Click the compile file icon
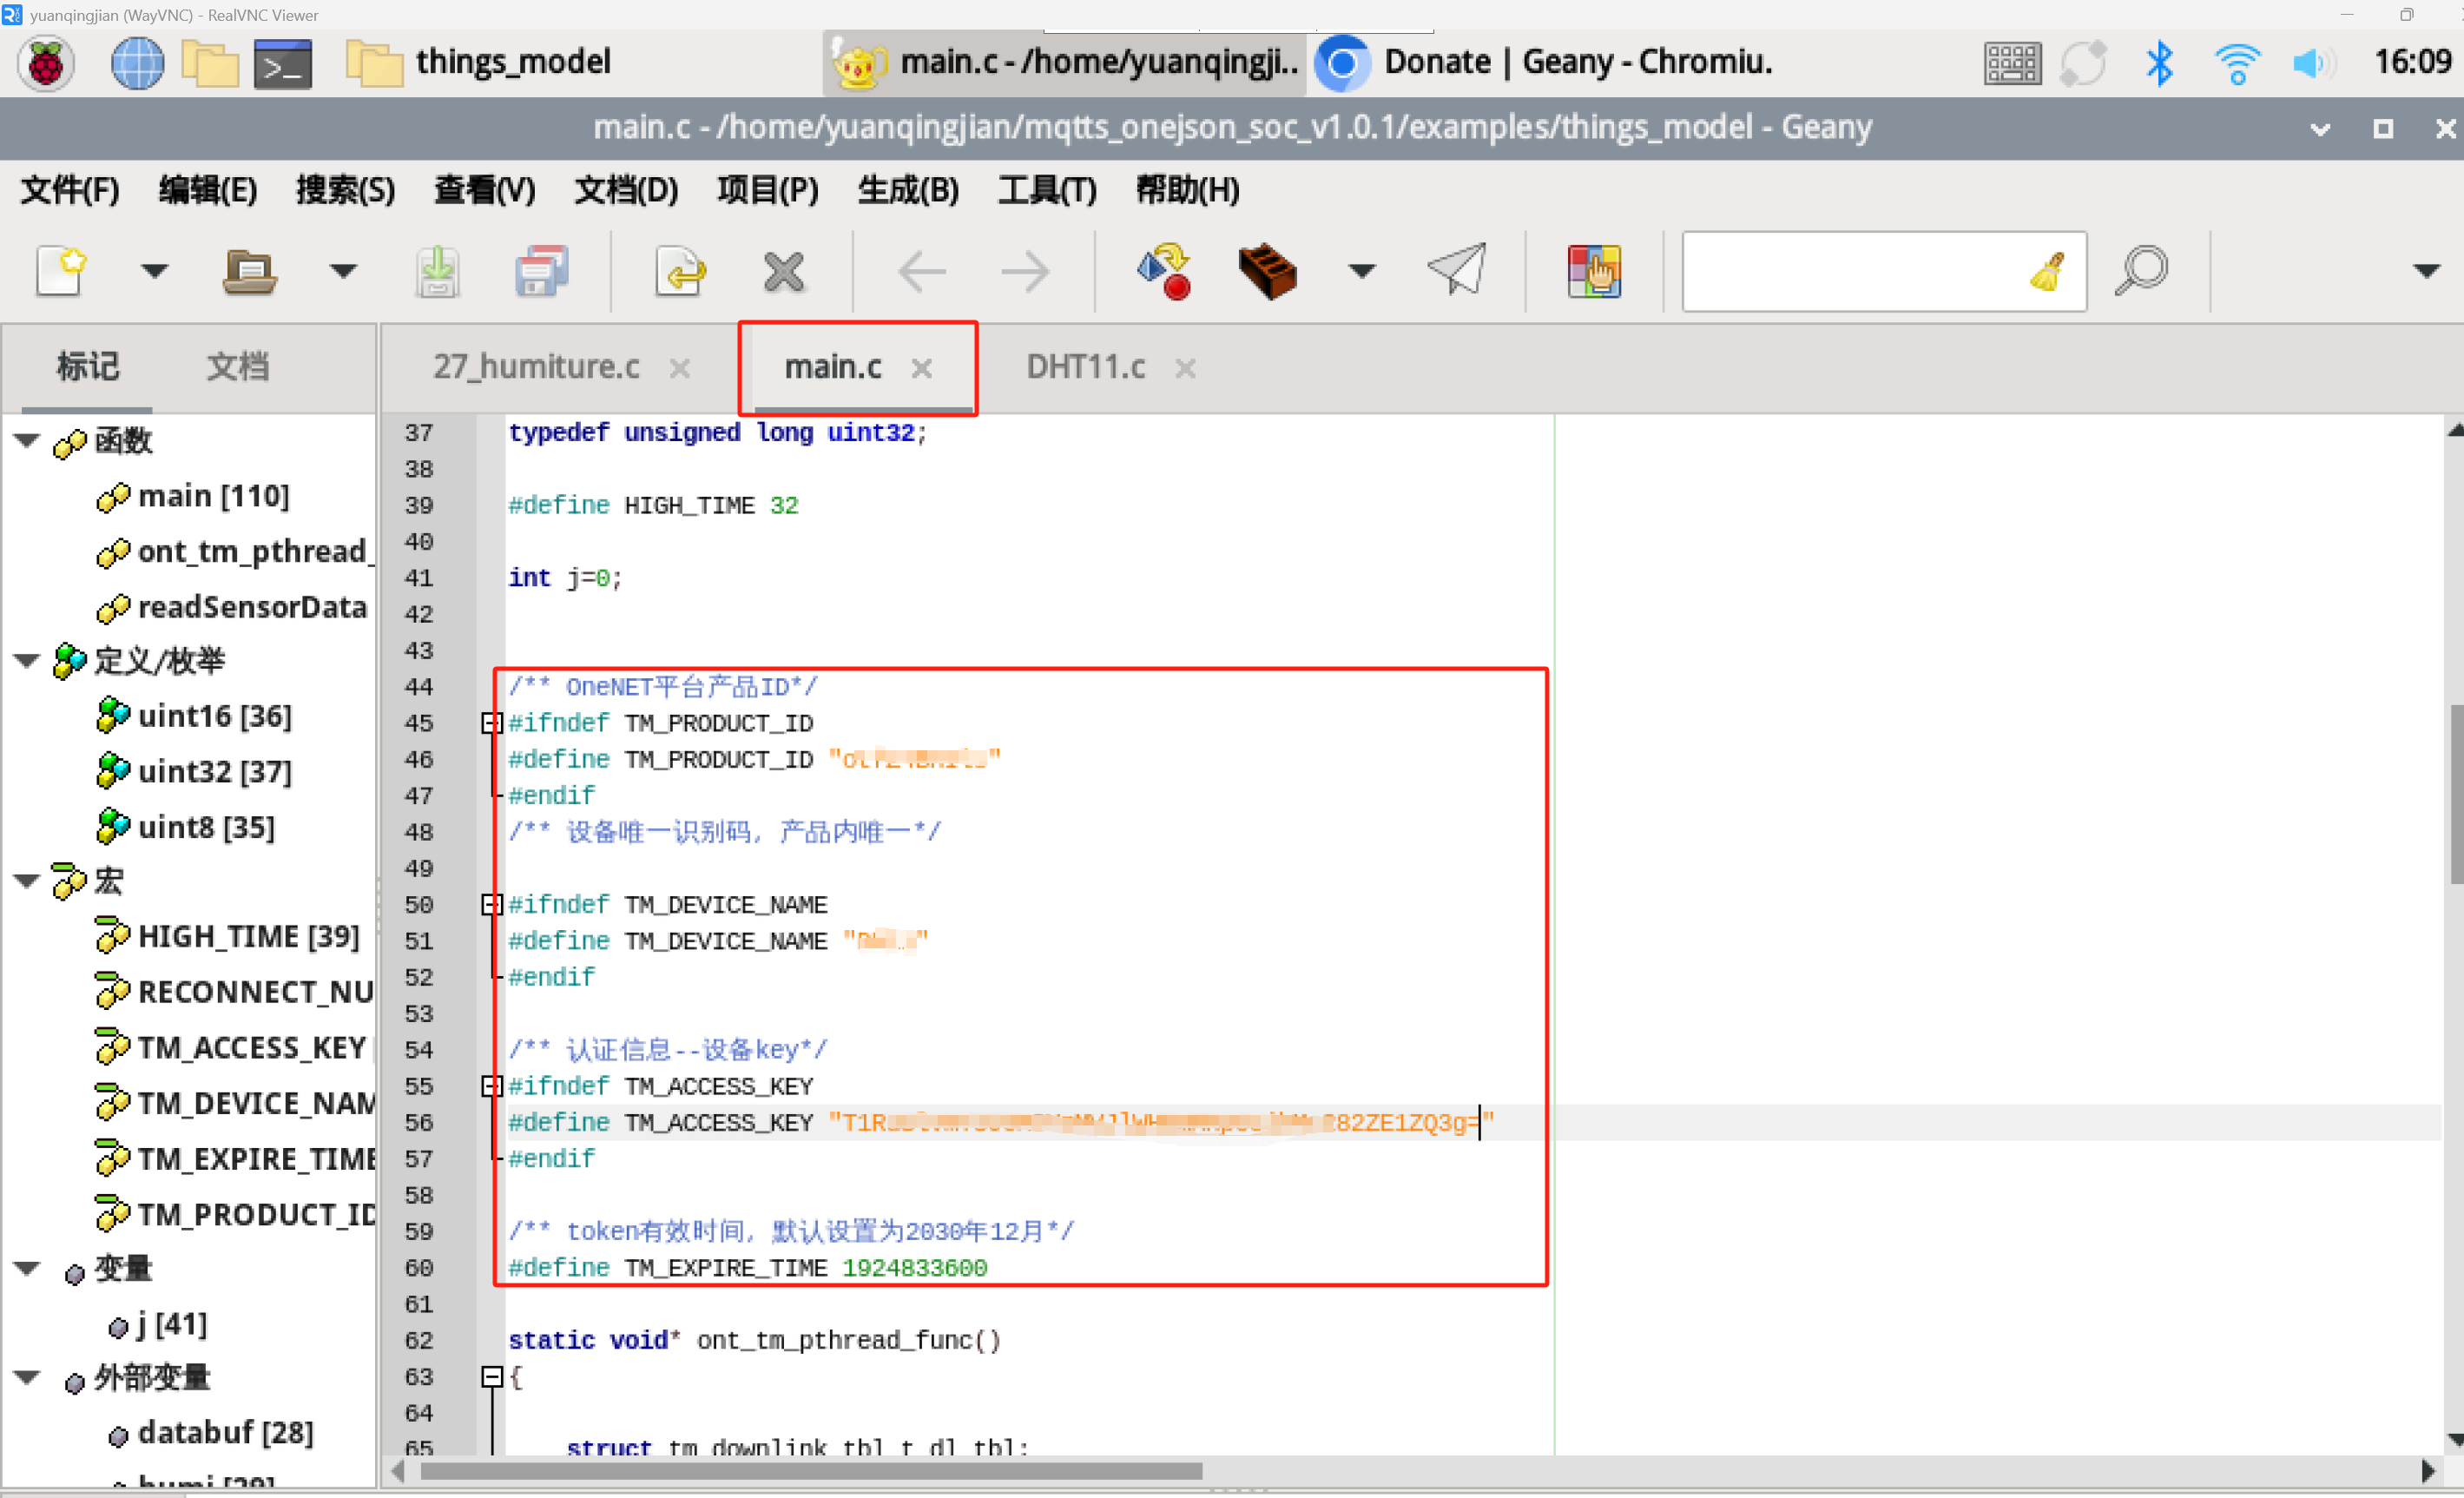The width and height of the screenshot is (2464, 1498). point(1164,271)
